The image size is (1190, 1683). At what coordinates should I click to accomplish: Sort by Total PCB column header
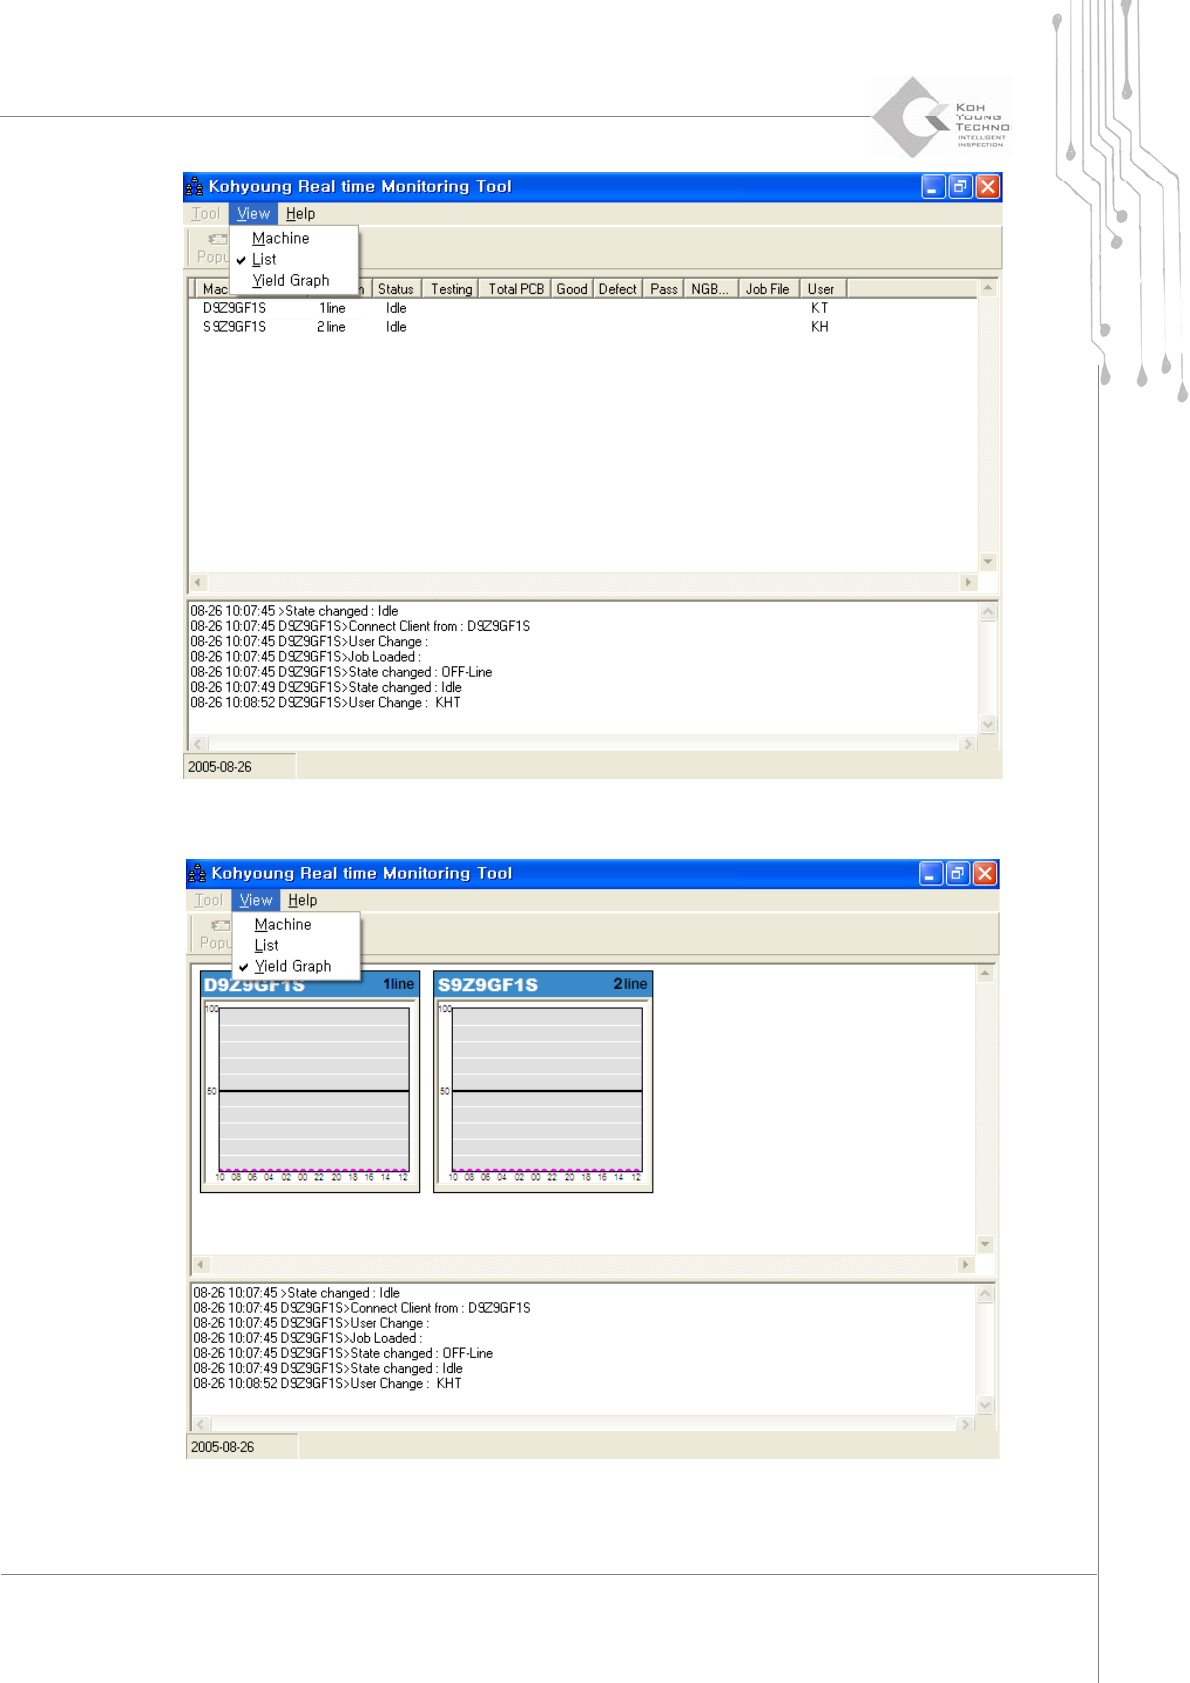coord(516,289)
